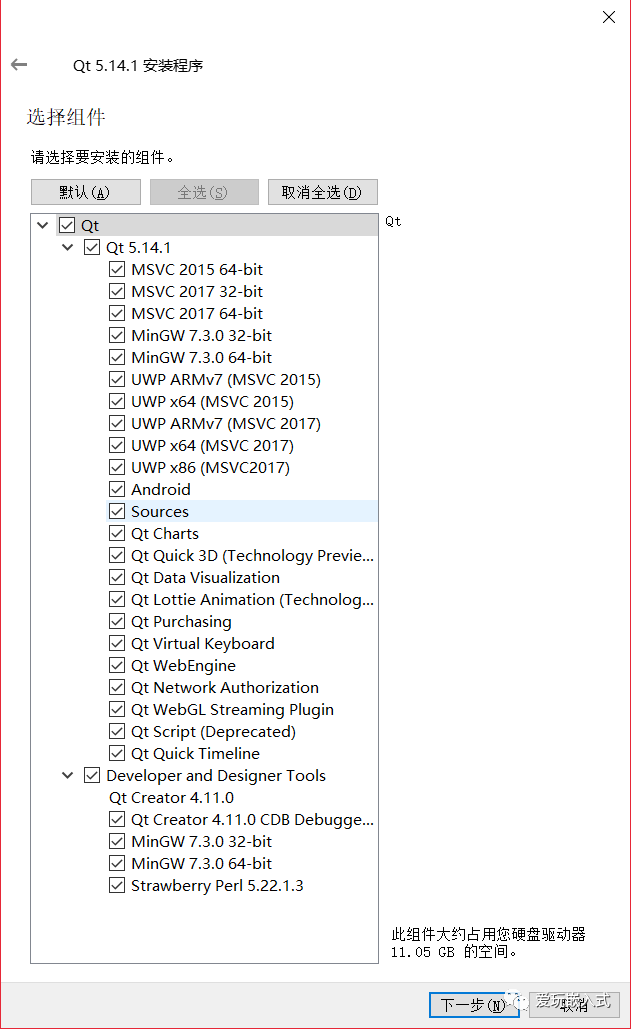631x1029 pixels.
Task: Uncheck MinGW 7.3.0 64-bit under Qt 5.14.1
Action: tap(118, 358)
